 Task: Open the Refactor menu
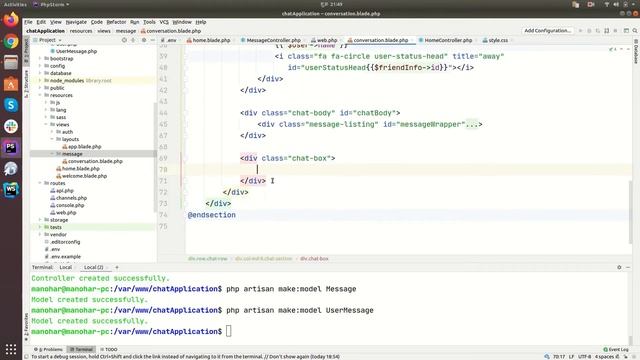pyautogui.click(x=116, y=22)
